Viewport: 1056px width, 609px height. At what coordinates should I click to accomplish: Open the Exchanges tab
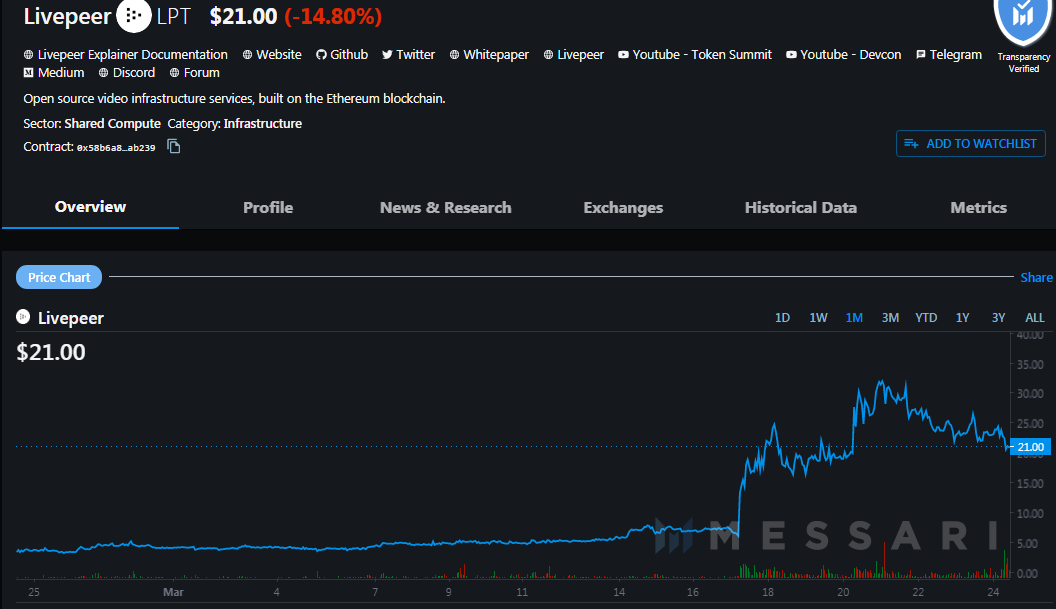click(623, 207)
